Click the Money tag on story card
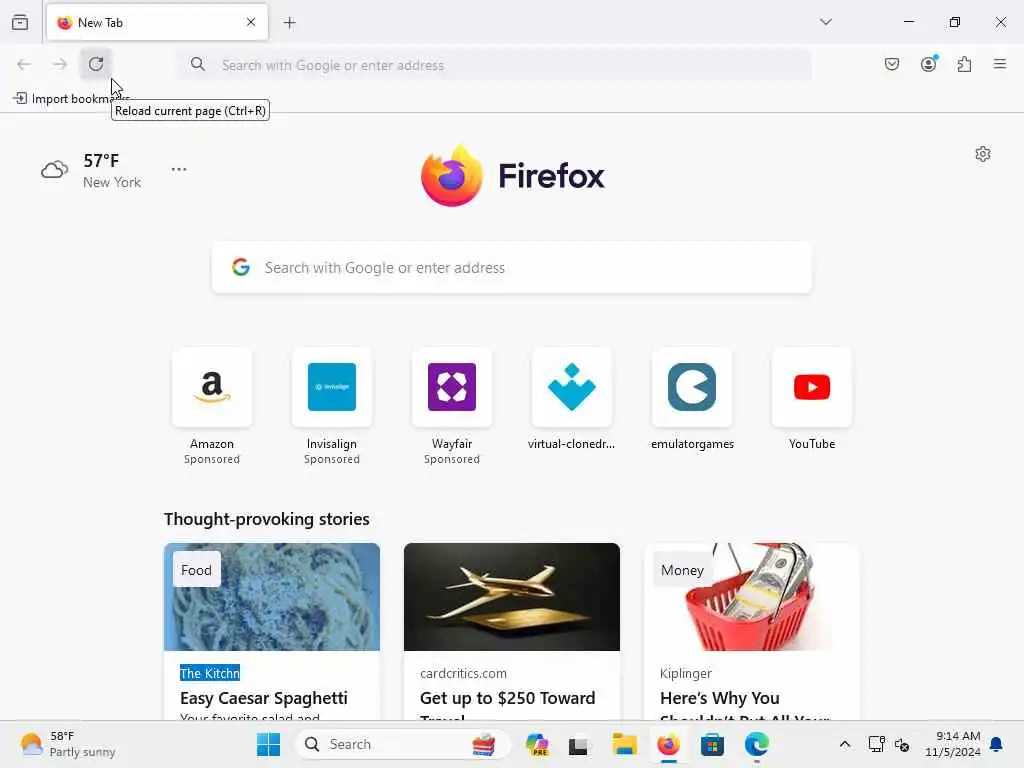Viewport: 1024px width, 768px height. pos(682,570)
